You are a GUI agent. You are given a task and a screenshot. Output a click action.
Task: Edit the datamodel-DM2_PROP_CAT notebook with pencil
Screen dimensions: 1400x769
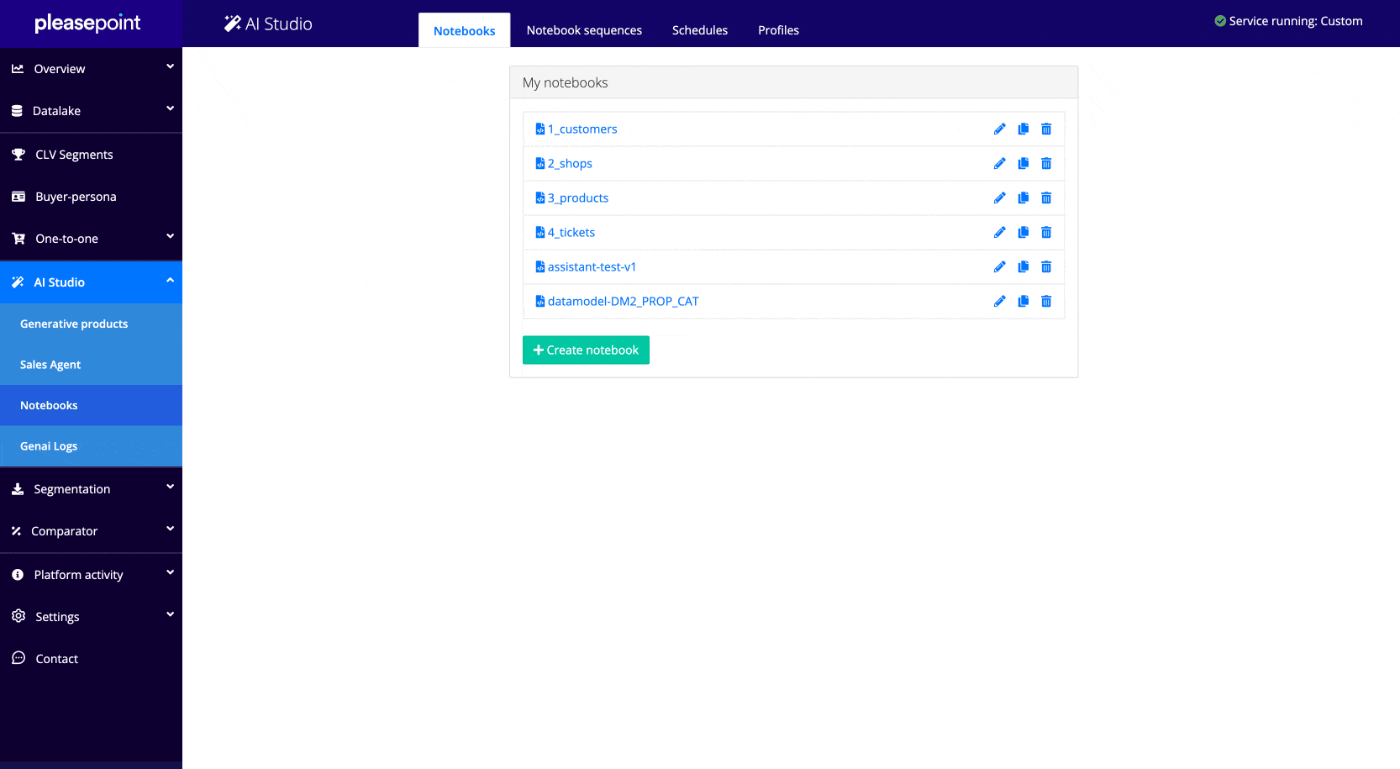999,301
